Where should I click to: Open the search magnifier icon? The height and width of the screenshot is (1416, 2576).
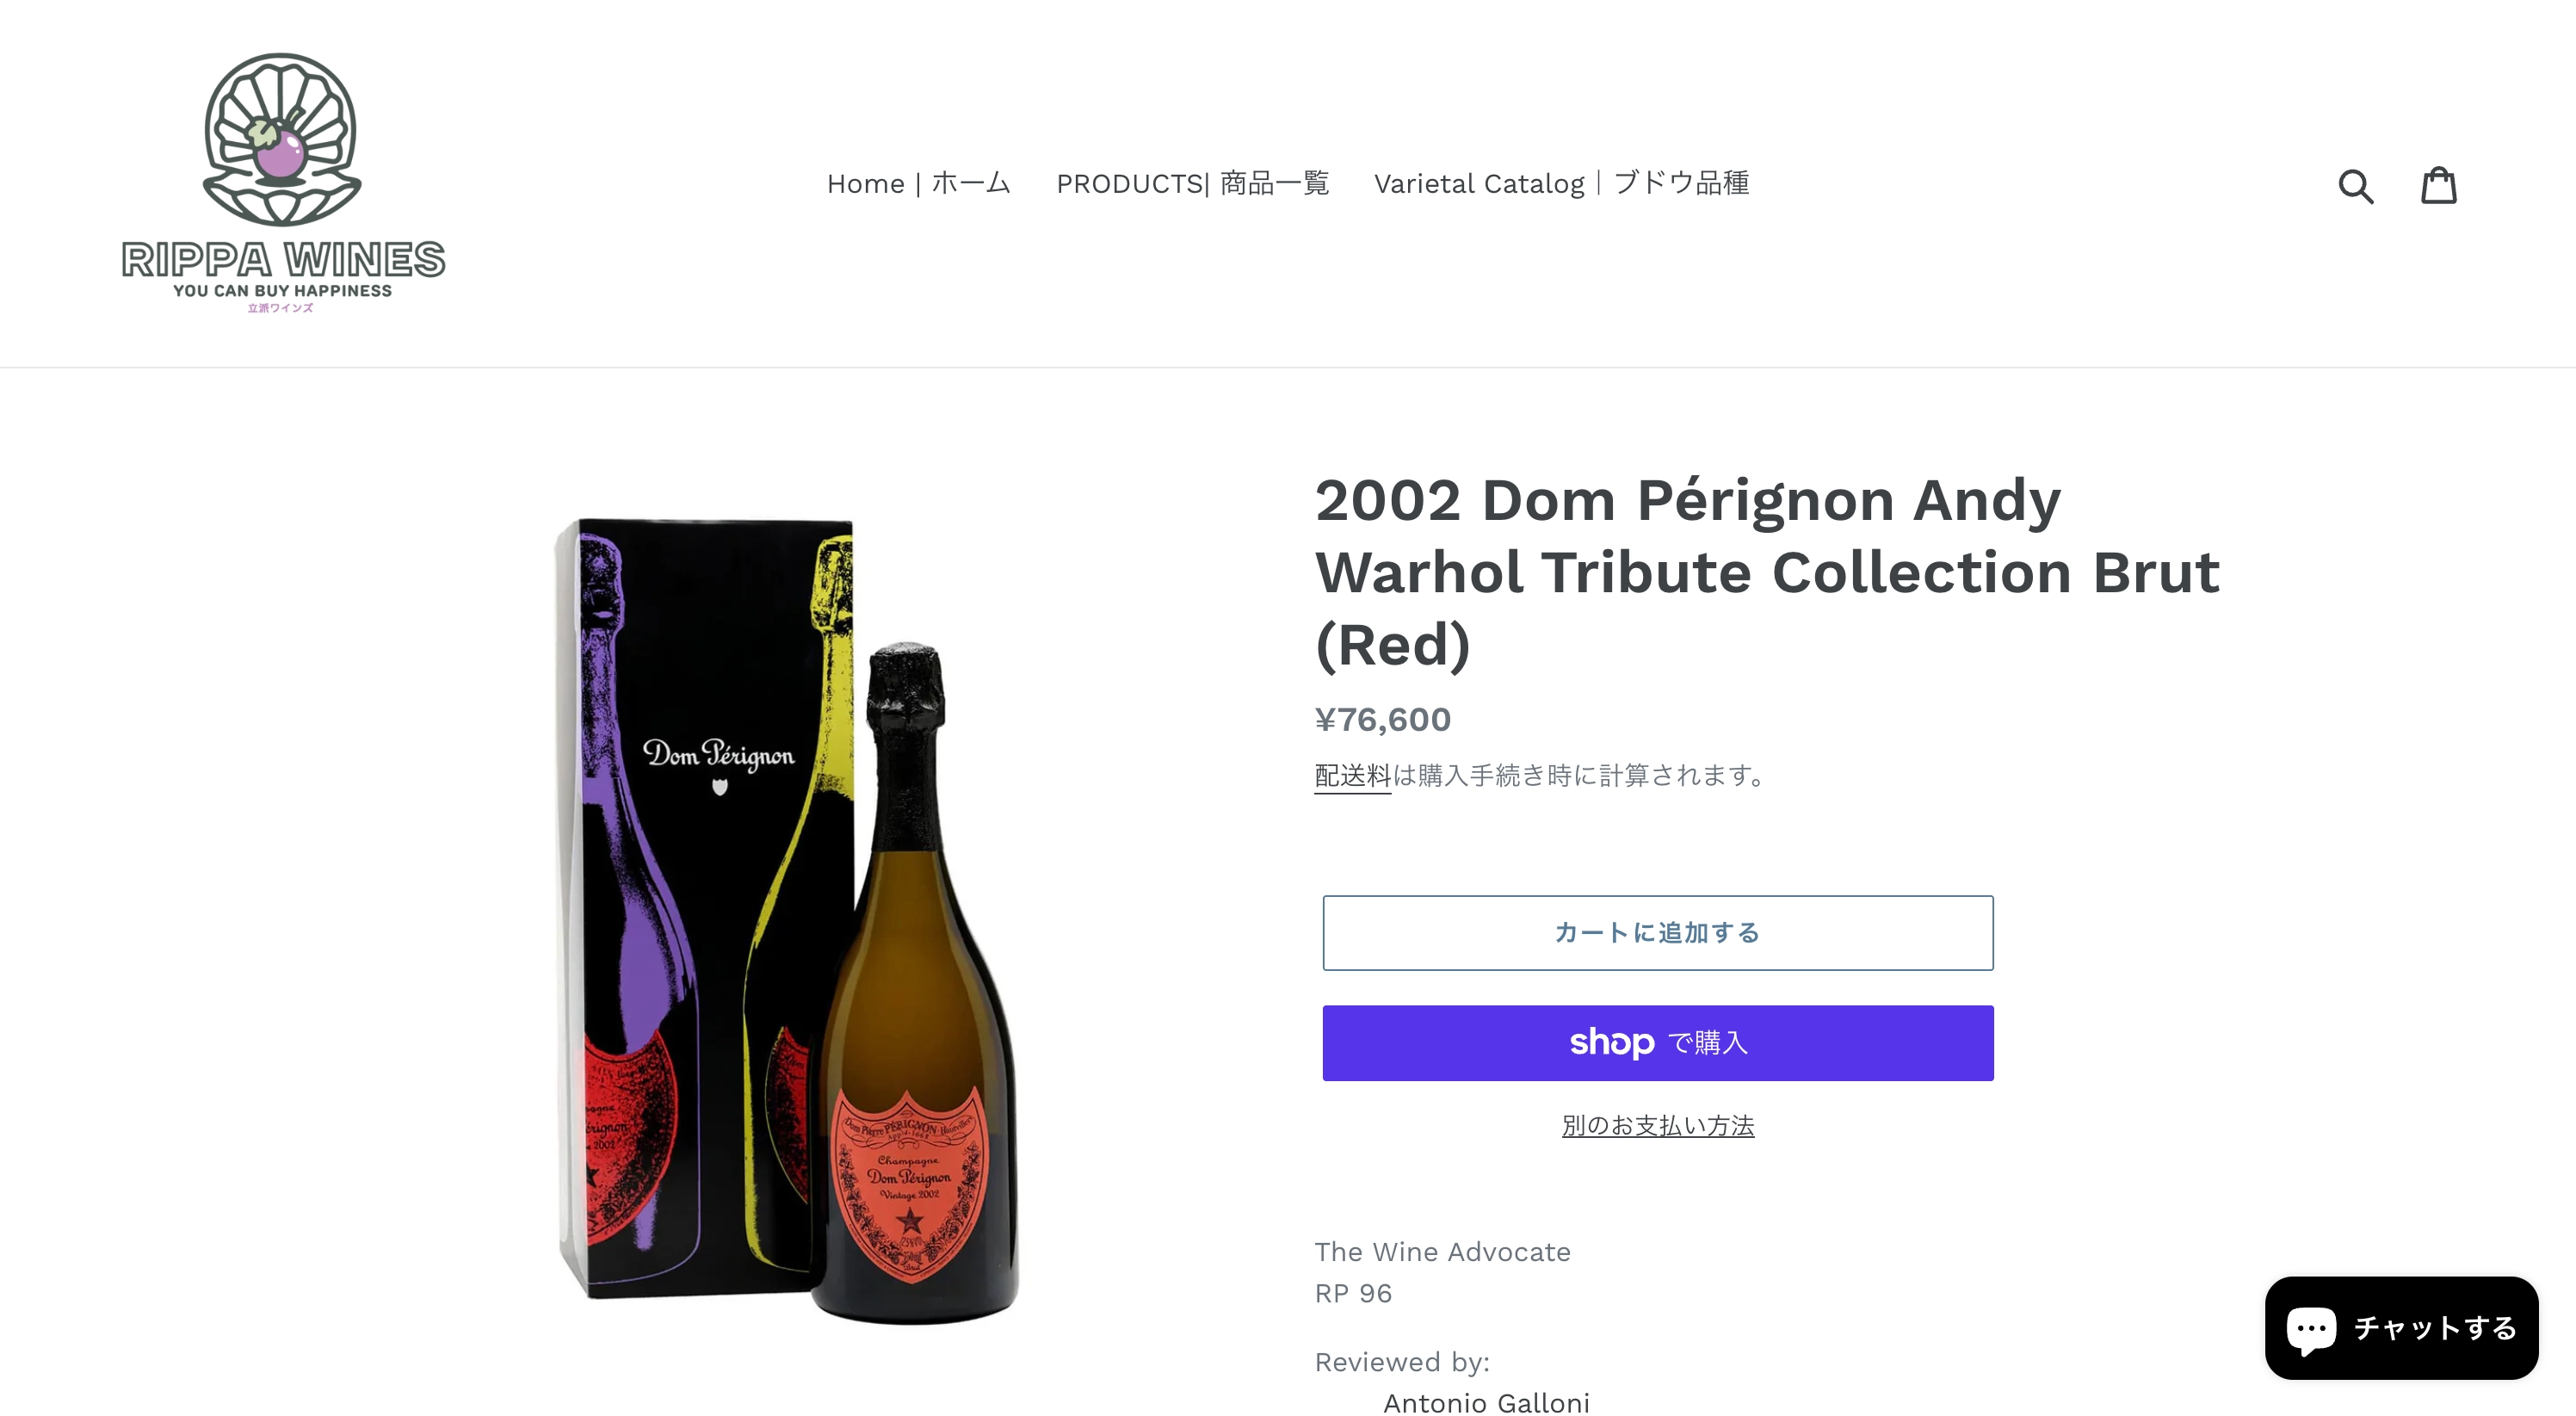(x=2355, y=186)
